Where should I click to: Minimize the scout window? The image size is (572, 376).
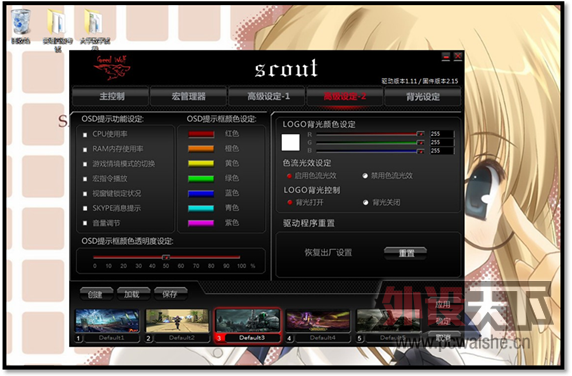tap(446, 57)
